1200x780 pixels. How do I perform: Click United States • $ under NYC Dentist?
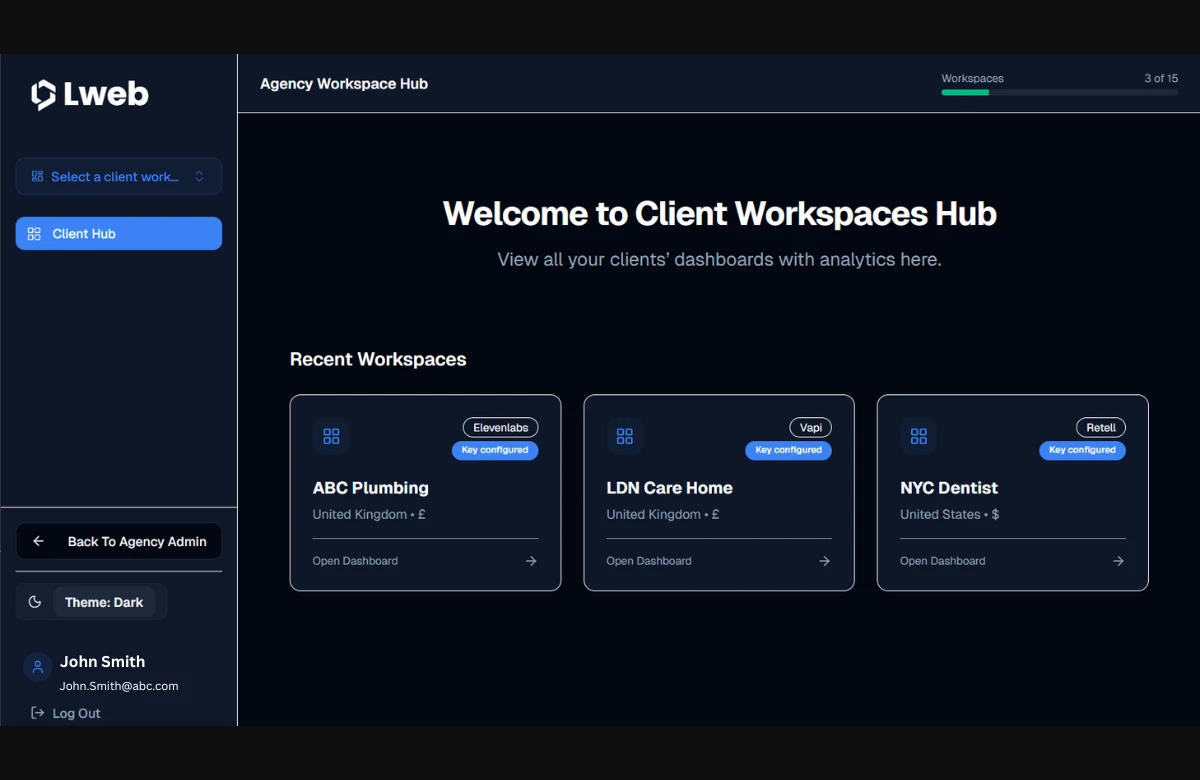[x=950, y=515]
